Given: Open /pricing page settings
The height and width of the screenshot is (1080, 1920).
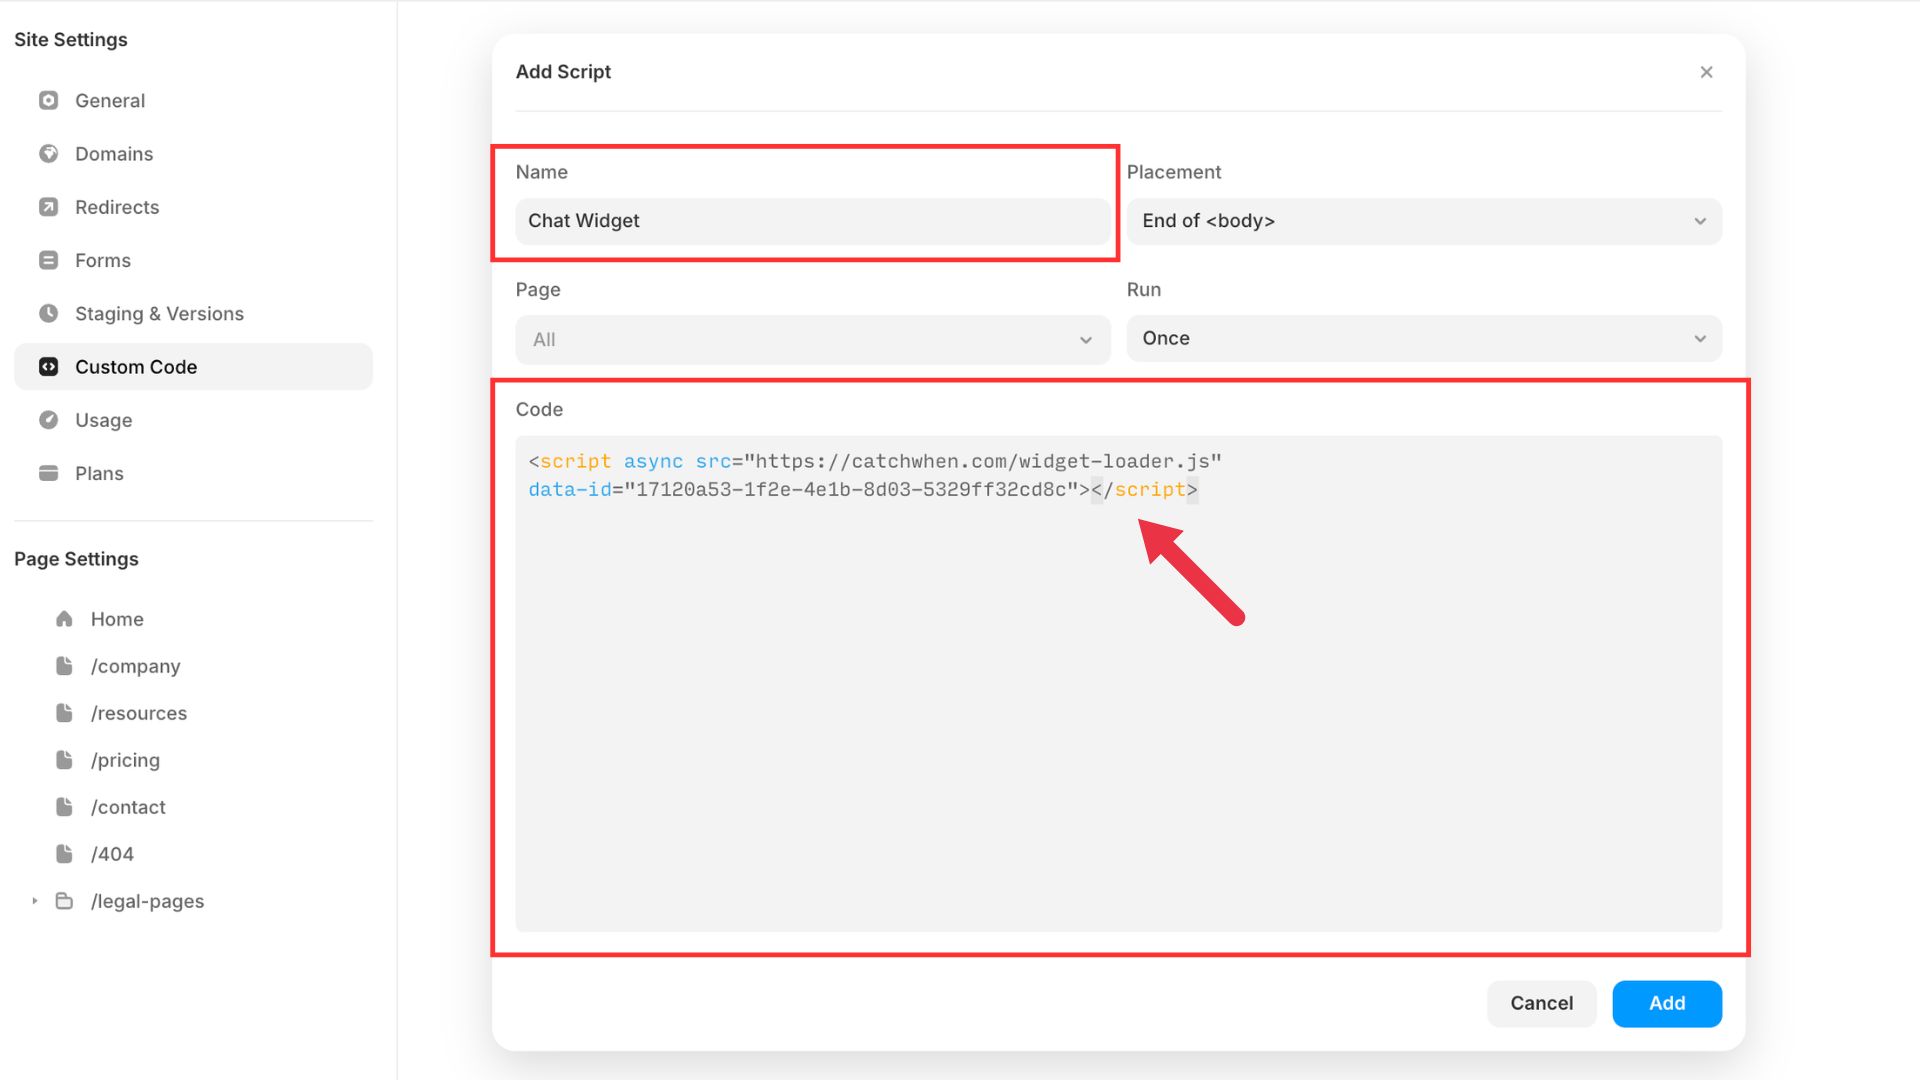Looking at the screenshot, I should (x=193, y=760).
